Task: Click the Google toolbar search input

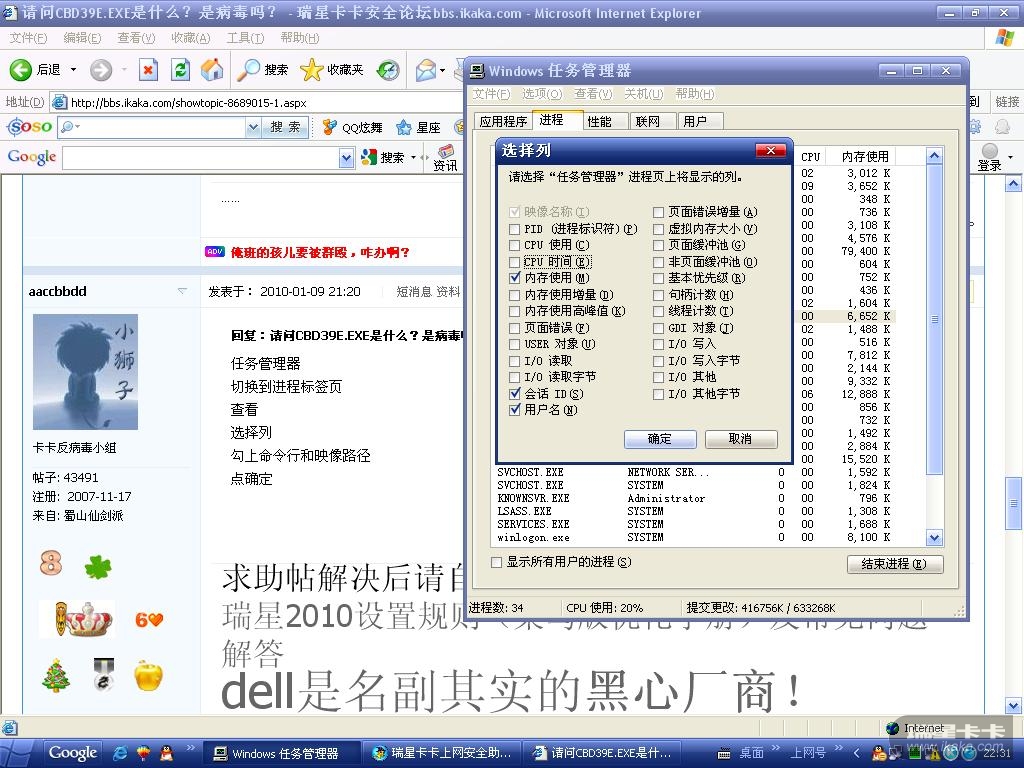Action: pyautogui.click(x=201, y=157)
